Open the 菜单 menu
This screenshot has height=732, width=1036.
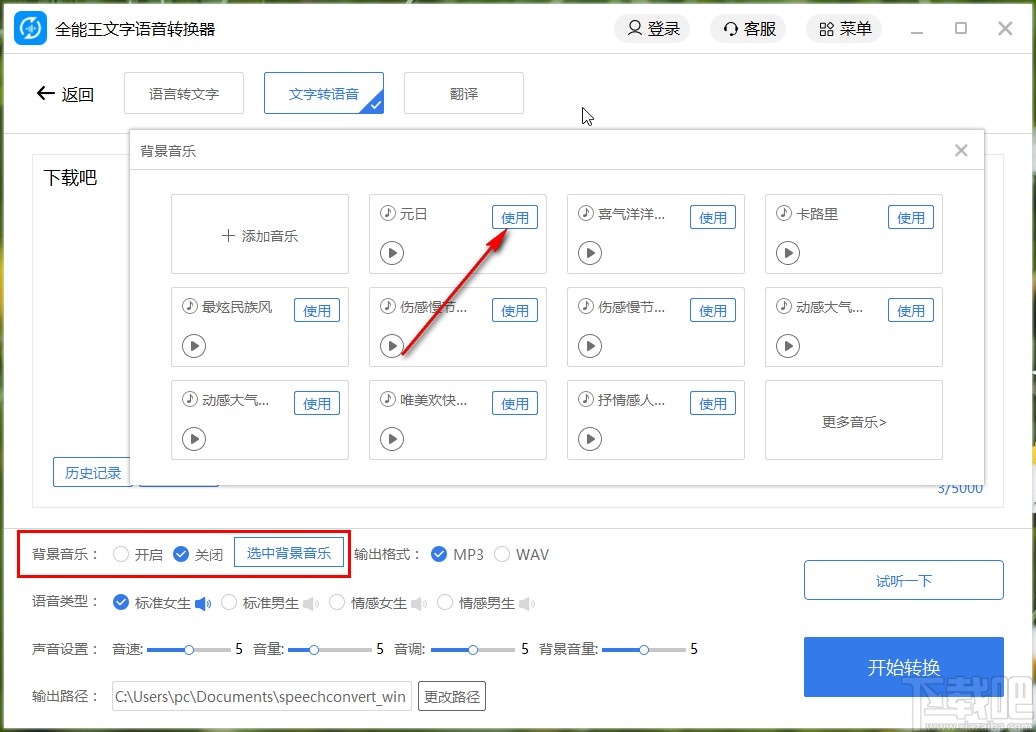tap(843, 28)
